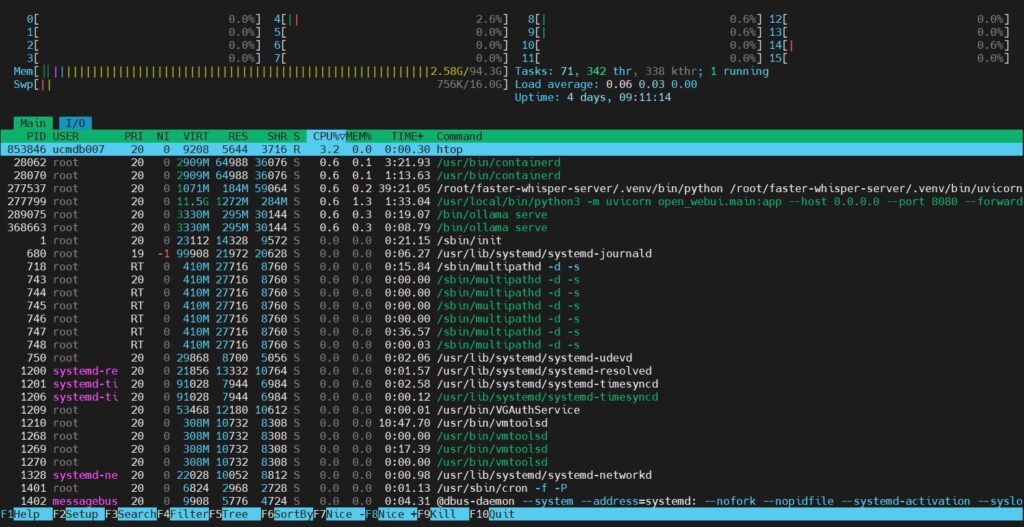Screen dimensions: 1024x527
Task: Select systemd-timesyncd row with PID 1201
Action: [512, 384]
